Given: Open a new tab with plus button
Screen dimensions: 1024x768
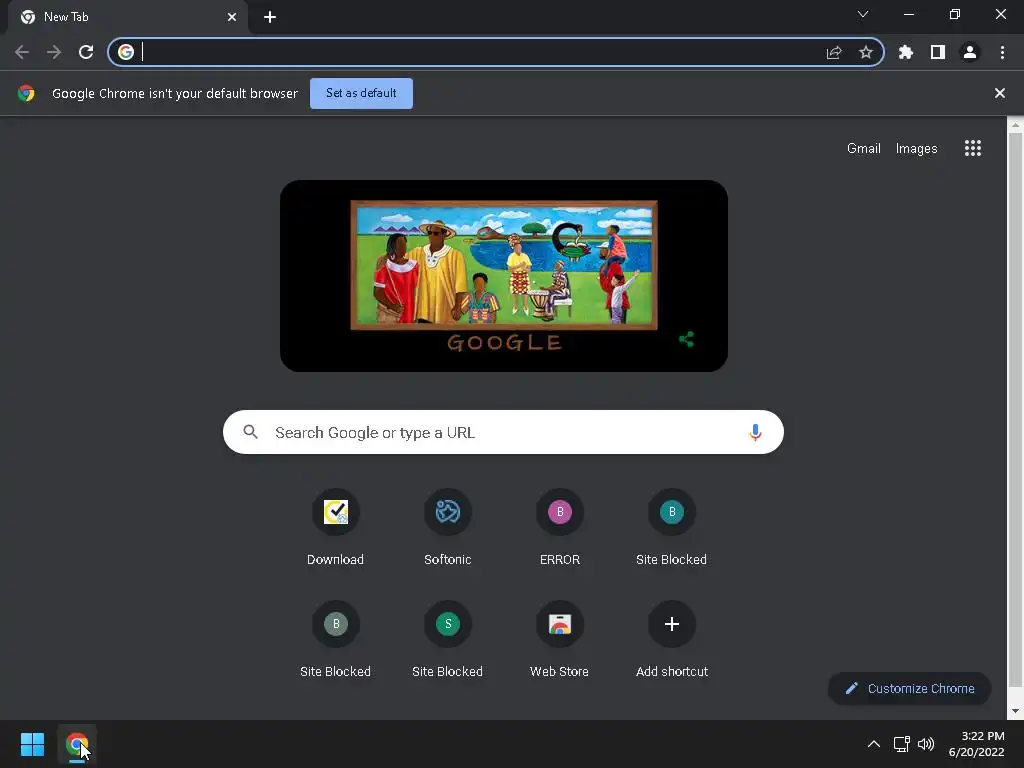Looking at the screenshot, I should [270, 17].
